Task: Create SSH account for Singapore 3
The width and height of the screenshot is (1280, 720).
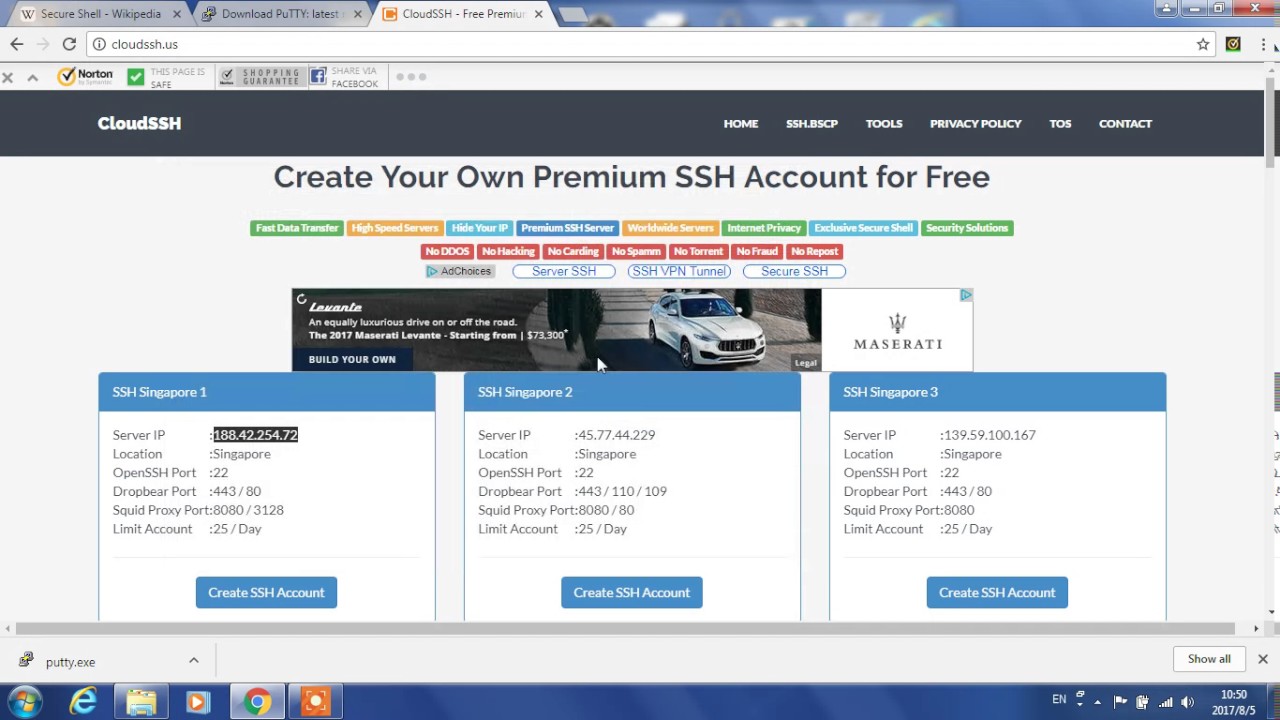Action: [x=997, y=592]
